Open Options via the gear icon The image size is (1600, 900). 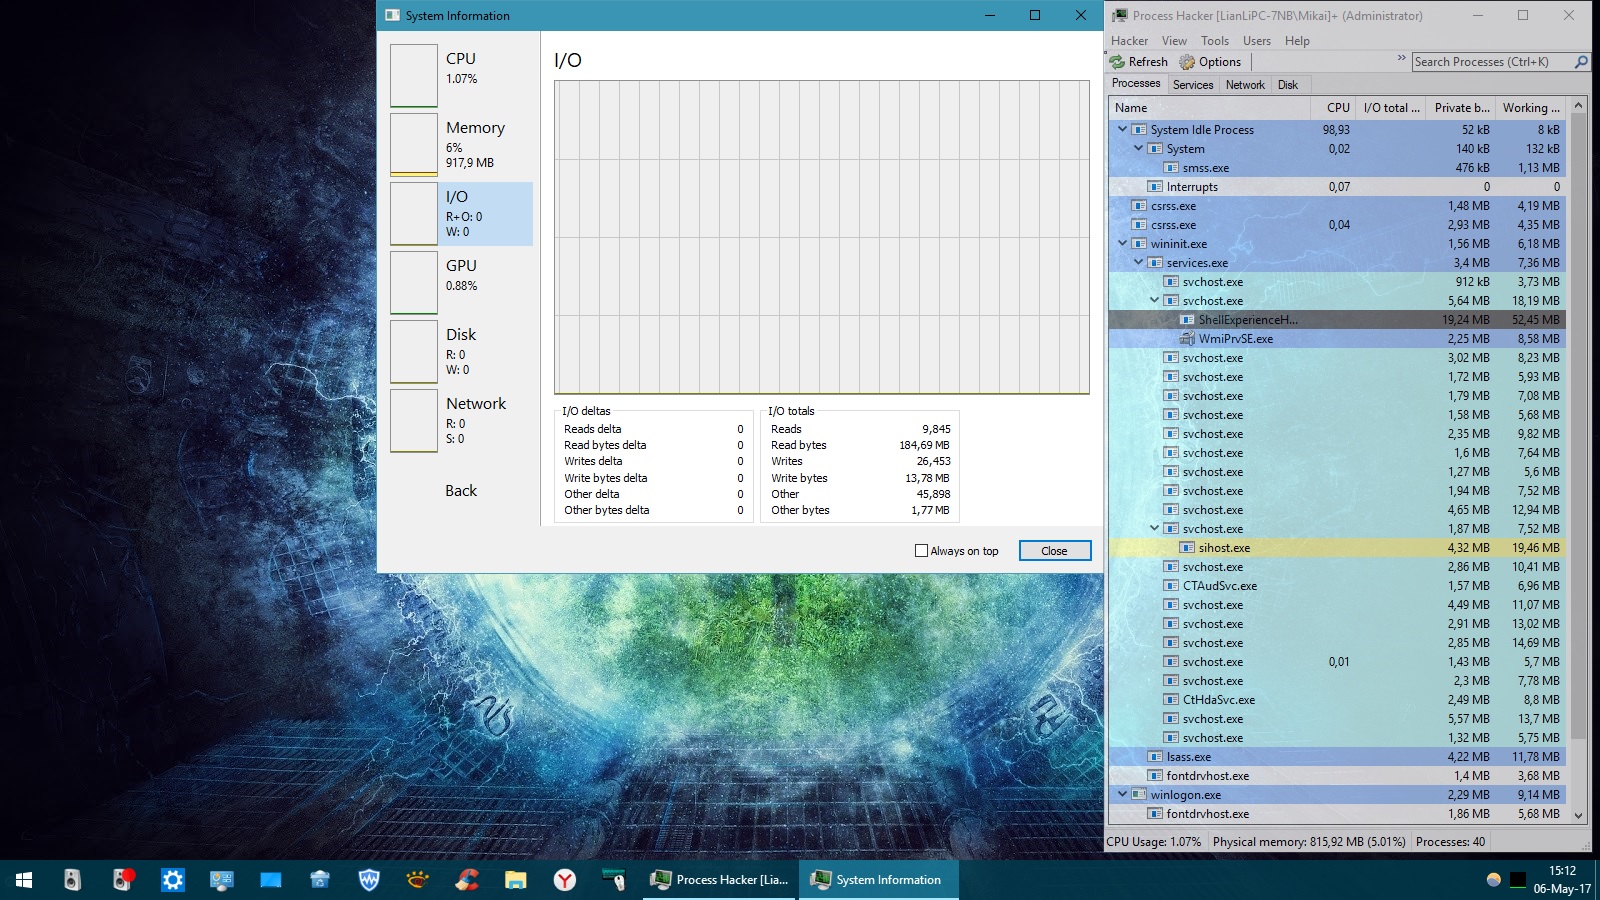[1187, 62]
